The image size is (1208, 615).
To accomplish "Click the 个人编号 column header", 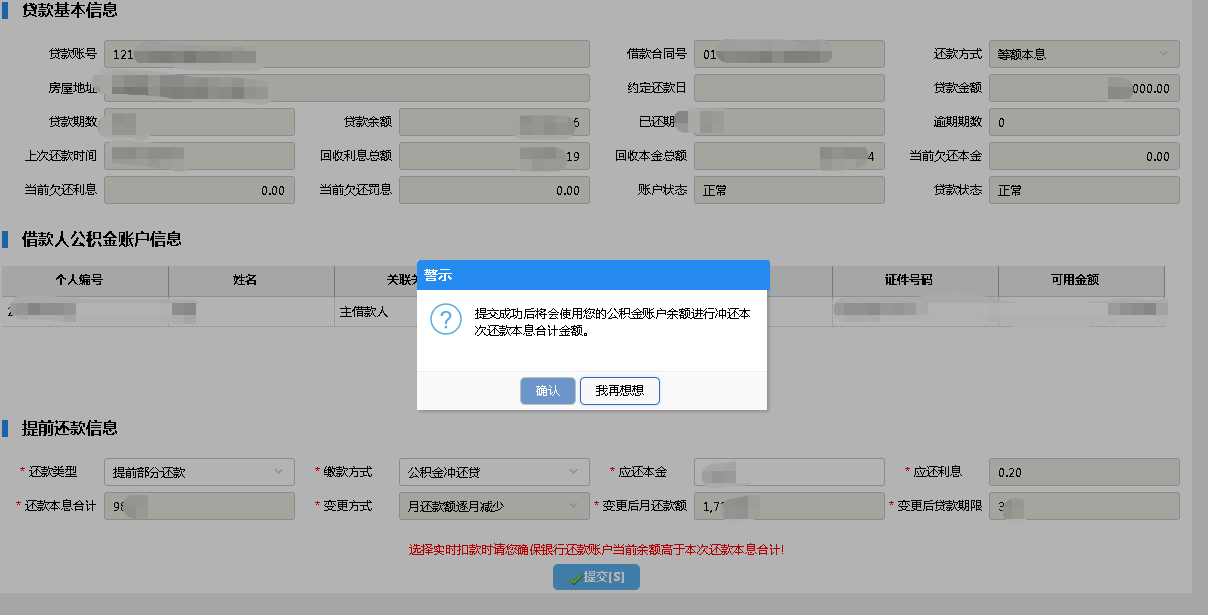I will [x=85, y=280].
